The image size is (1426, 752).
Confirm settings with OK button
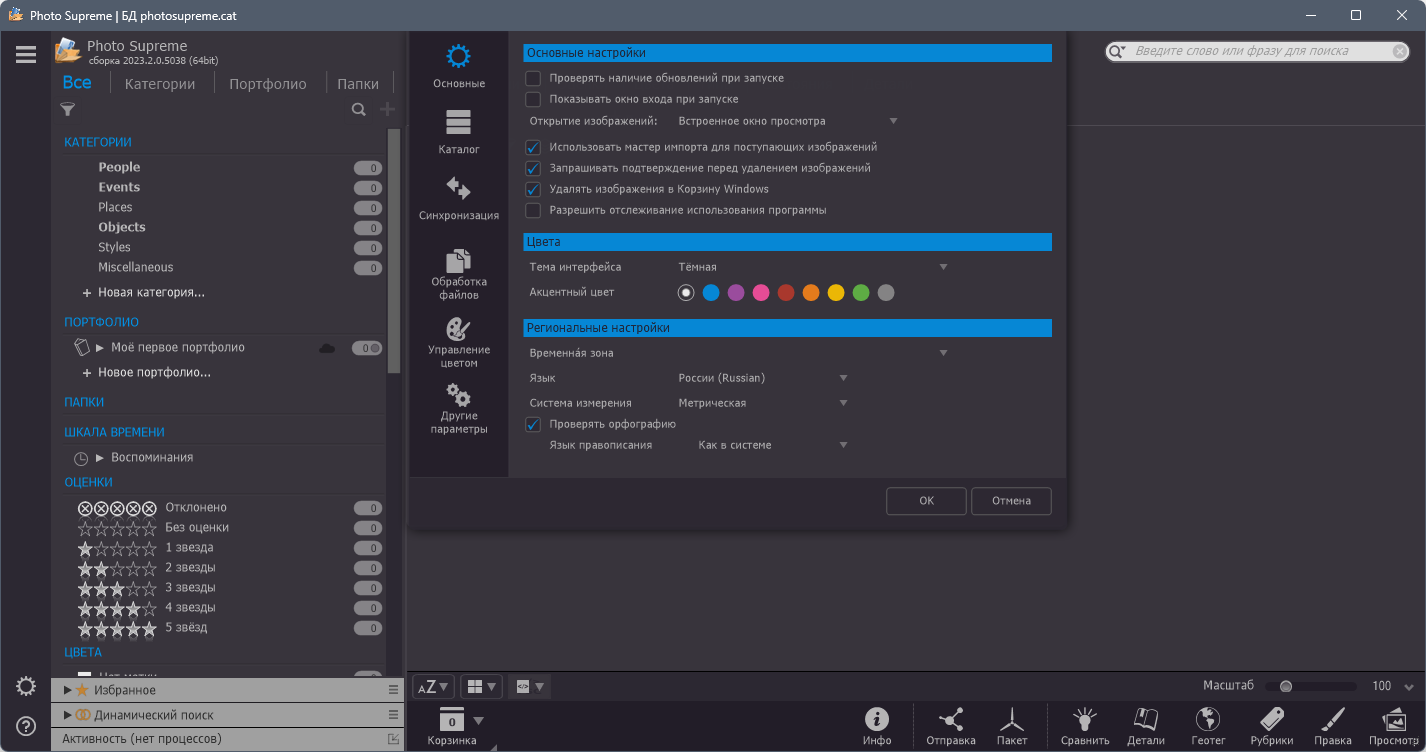click(x=926, y=501)
